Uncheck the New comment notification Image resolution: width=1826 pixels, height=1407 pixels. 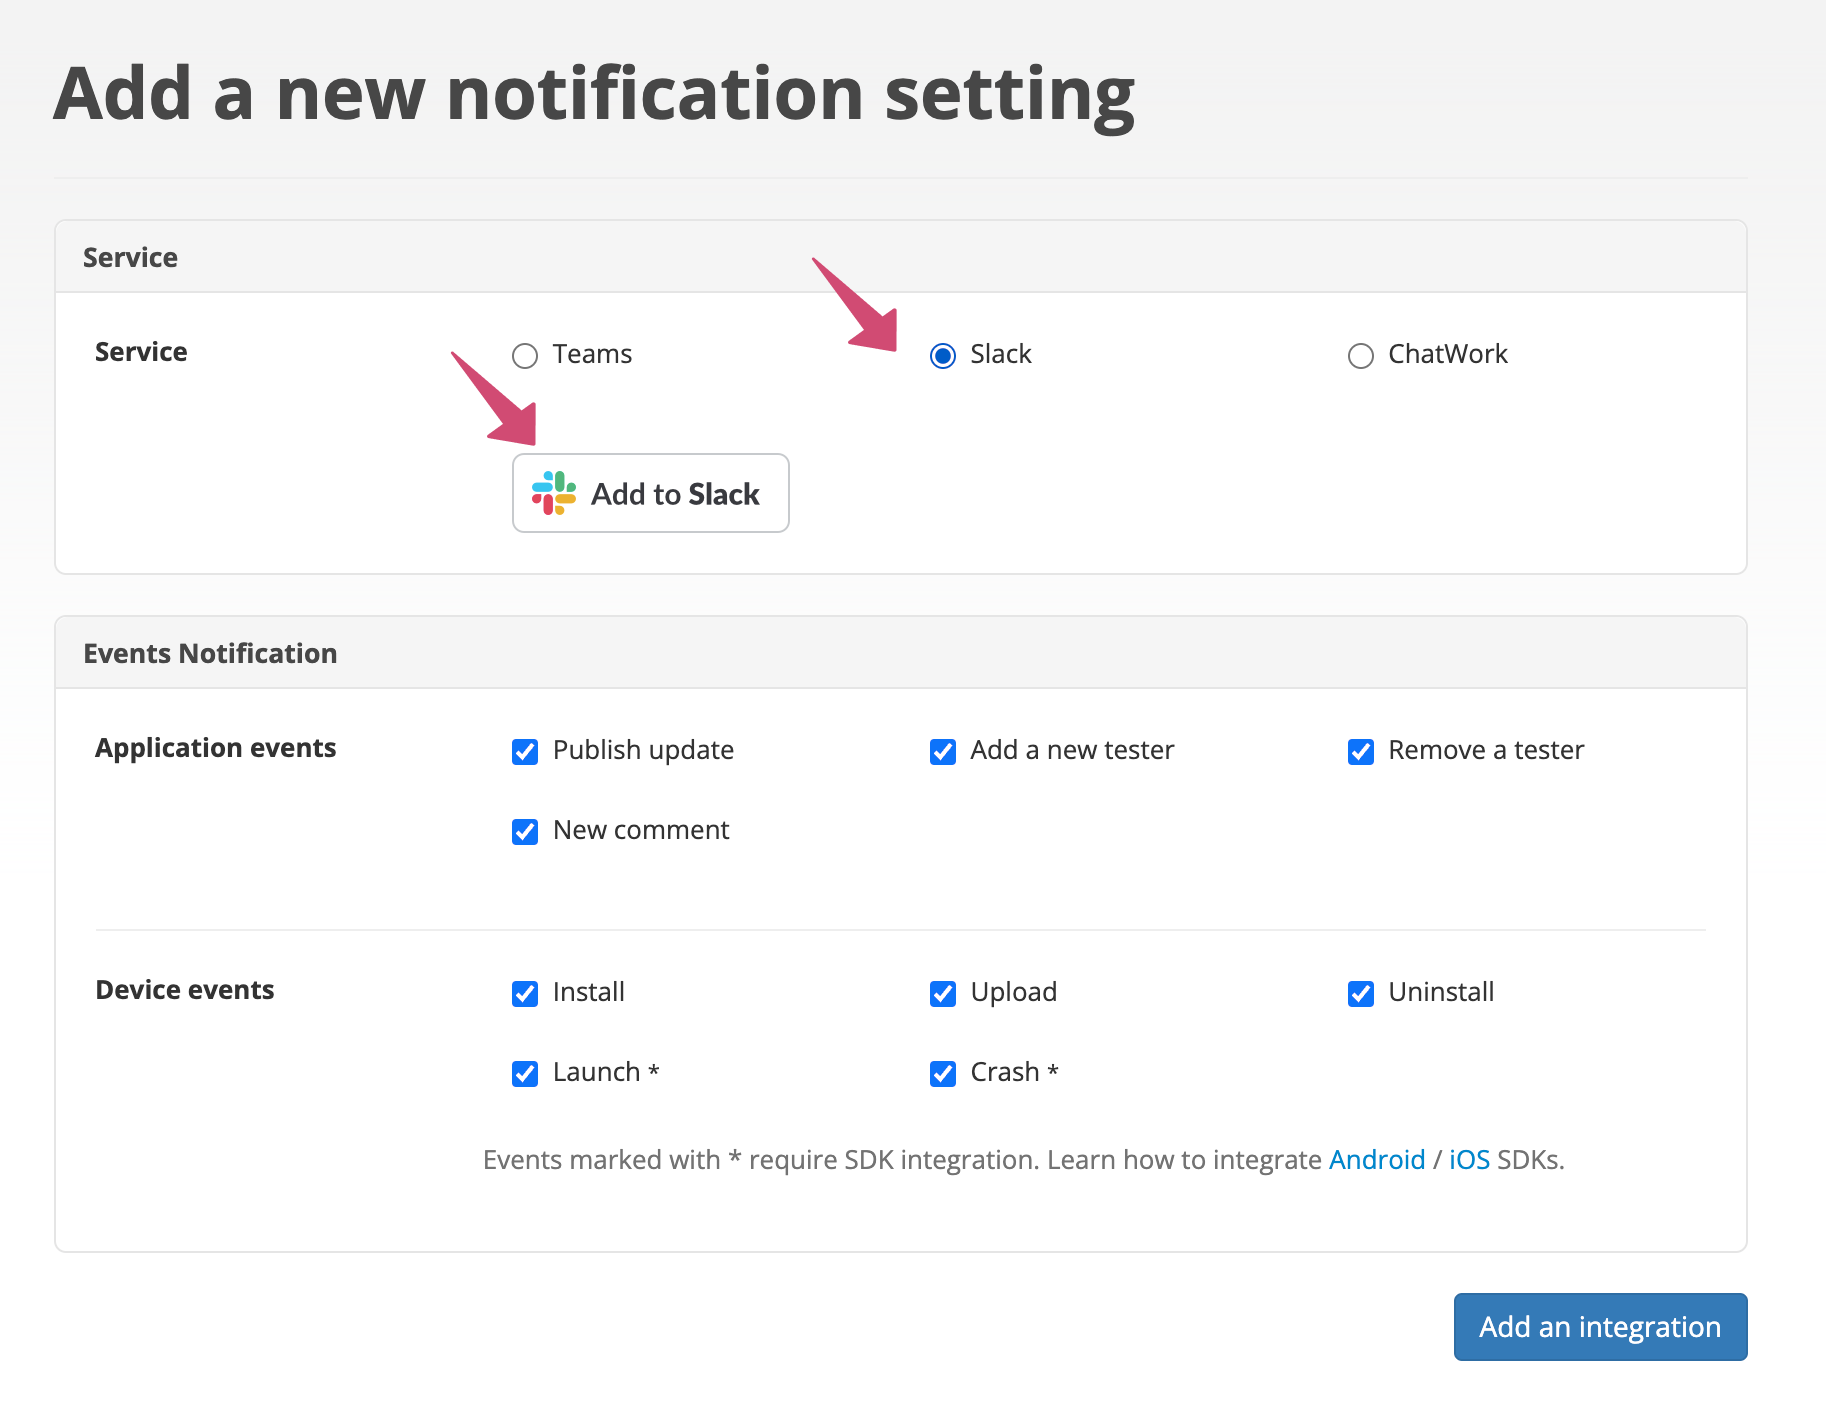524,831
